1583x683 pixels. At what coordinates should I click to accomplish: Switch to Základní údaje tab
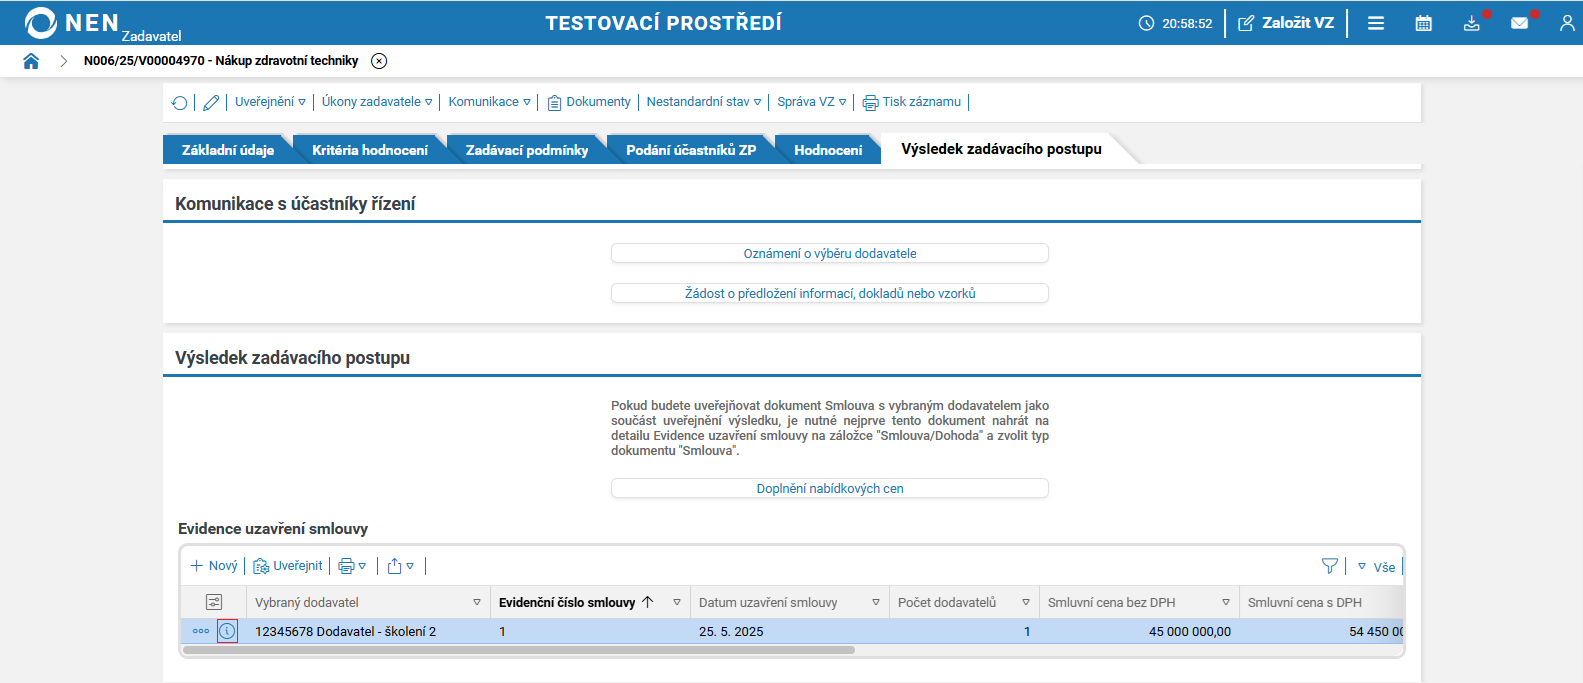[228, 150]
